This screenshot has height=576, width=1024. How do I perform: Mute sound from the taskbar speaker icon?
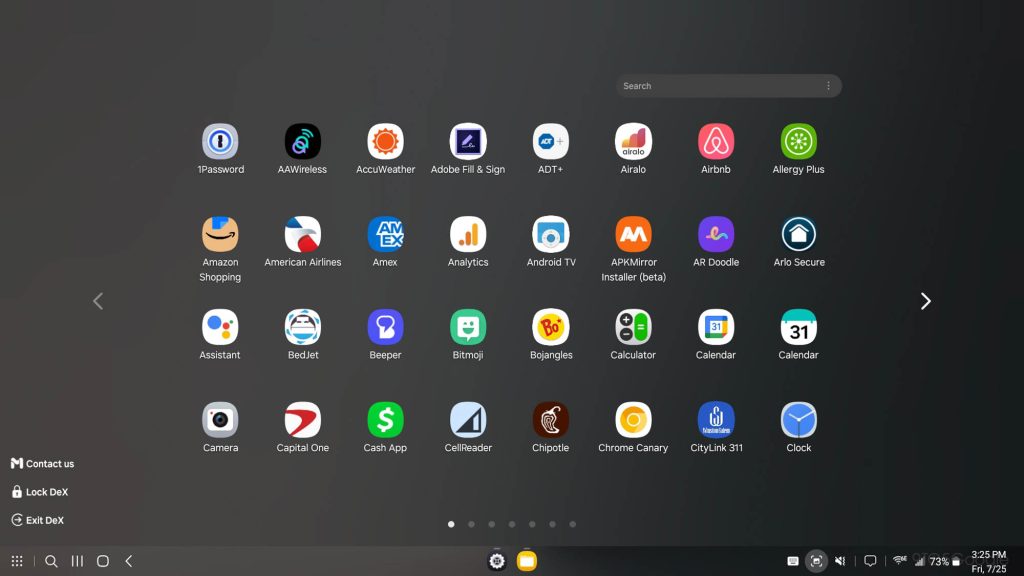tap(841, 561)
